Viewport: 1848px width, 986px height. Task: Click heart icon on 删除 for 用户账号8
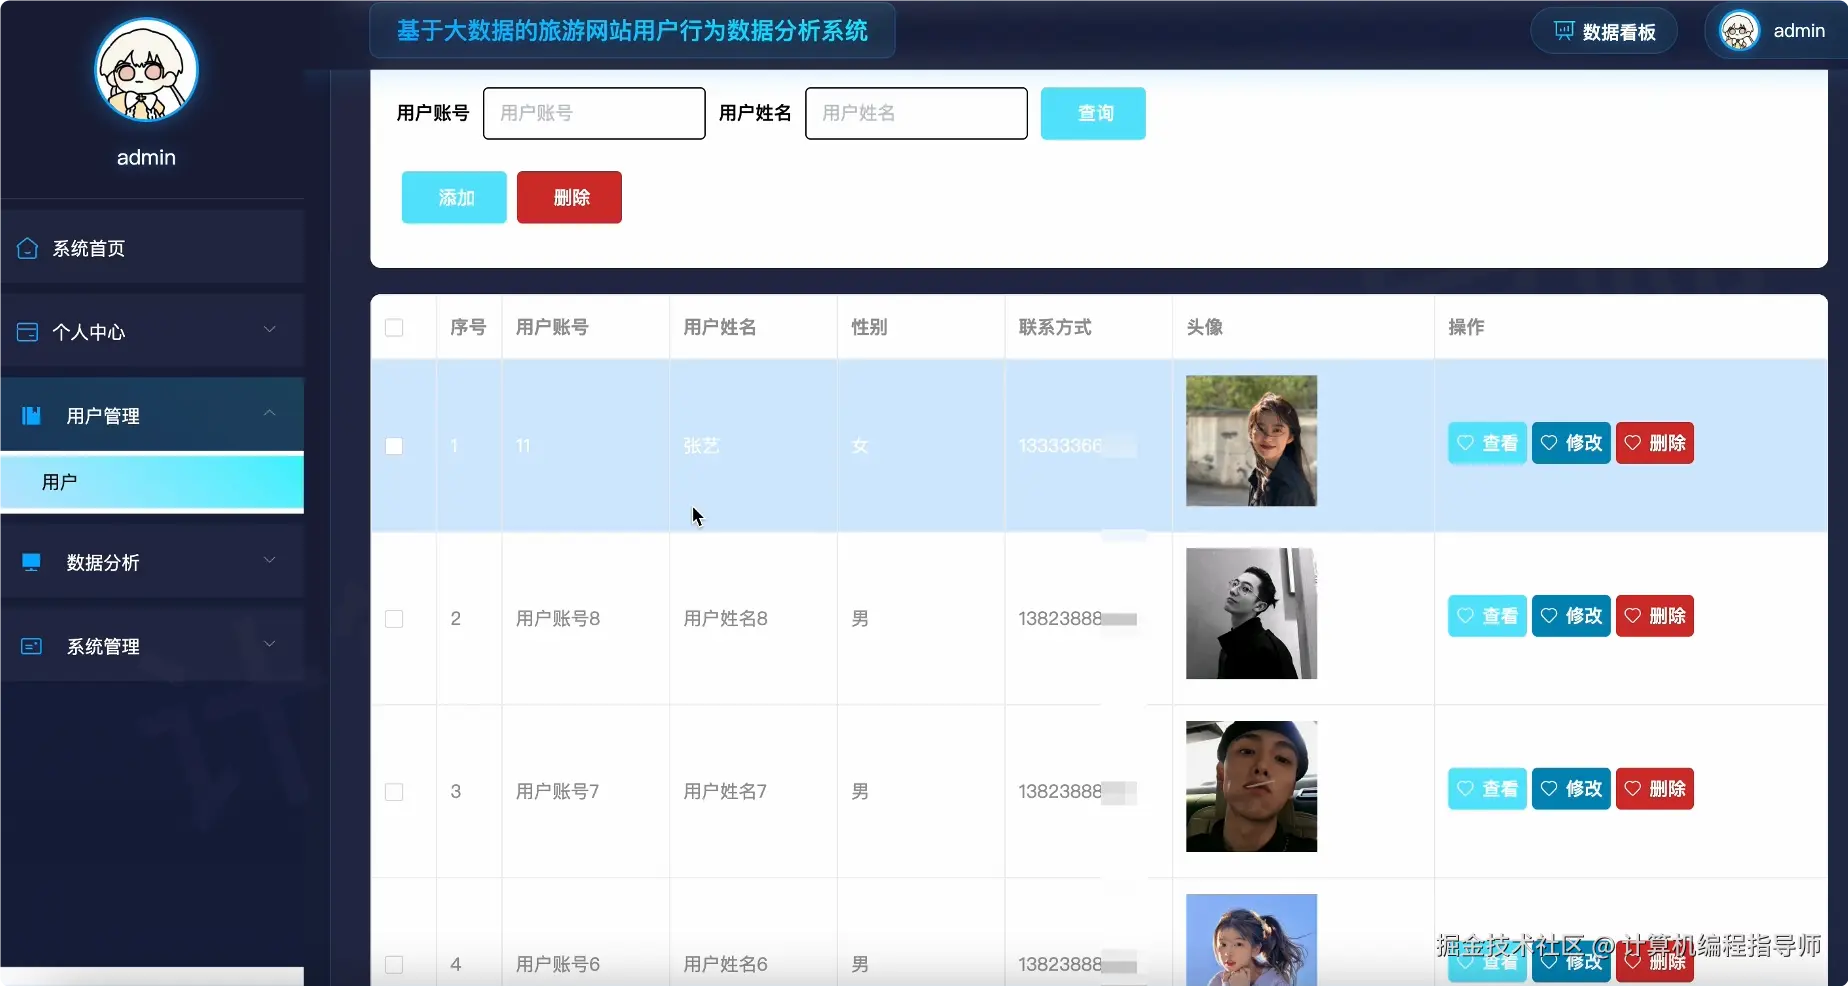pyautogui.click(x=1633, y=616)
